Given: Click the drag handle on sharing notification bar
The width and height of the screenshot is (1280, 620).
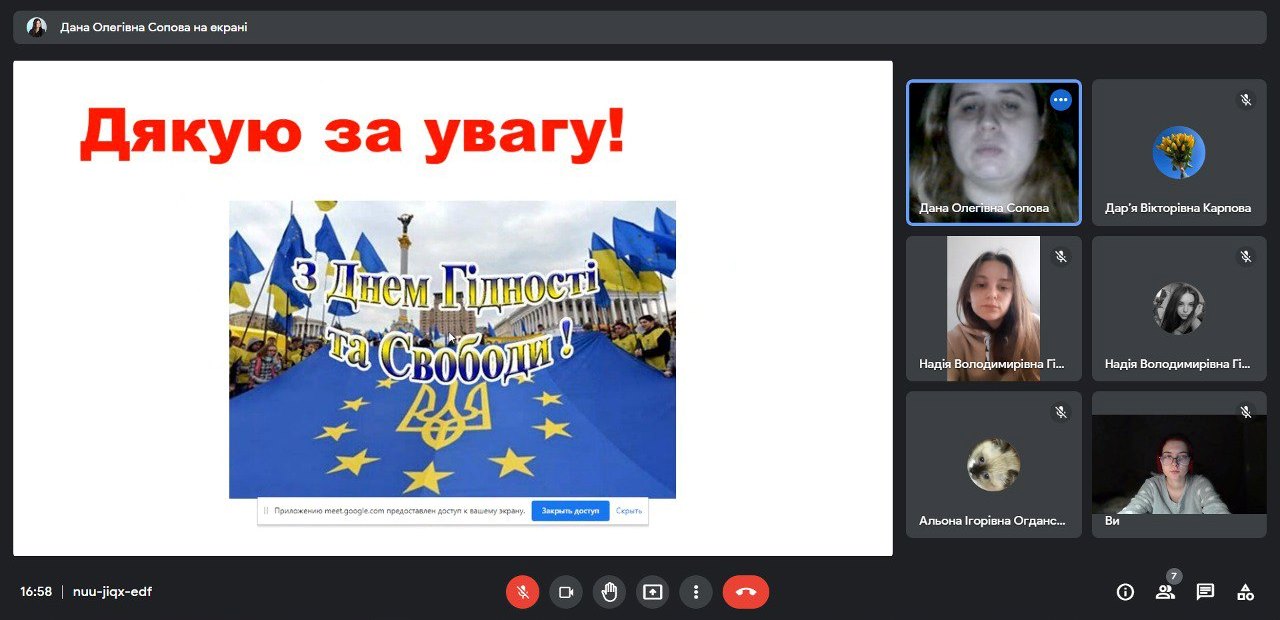Looking at the screenshot, I should point(266,511).
